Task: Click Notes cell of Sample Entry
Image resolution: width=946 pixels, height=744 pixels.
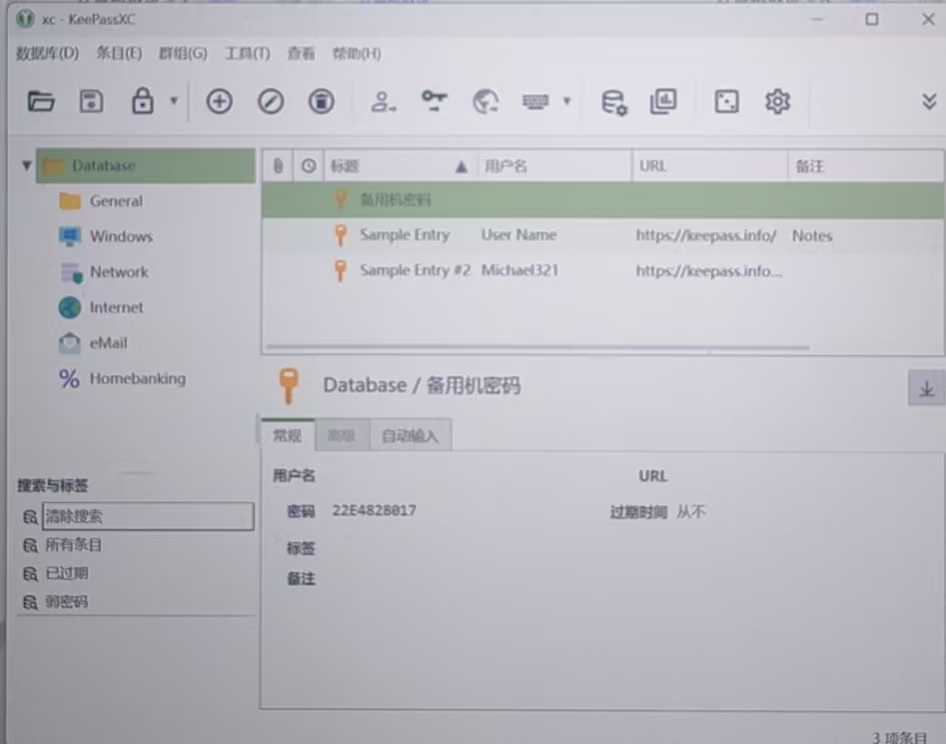Action: 812,235
